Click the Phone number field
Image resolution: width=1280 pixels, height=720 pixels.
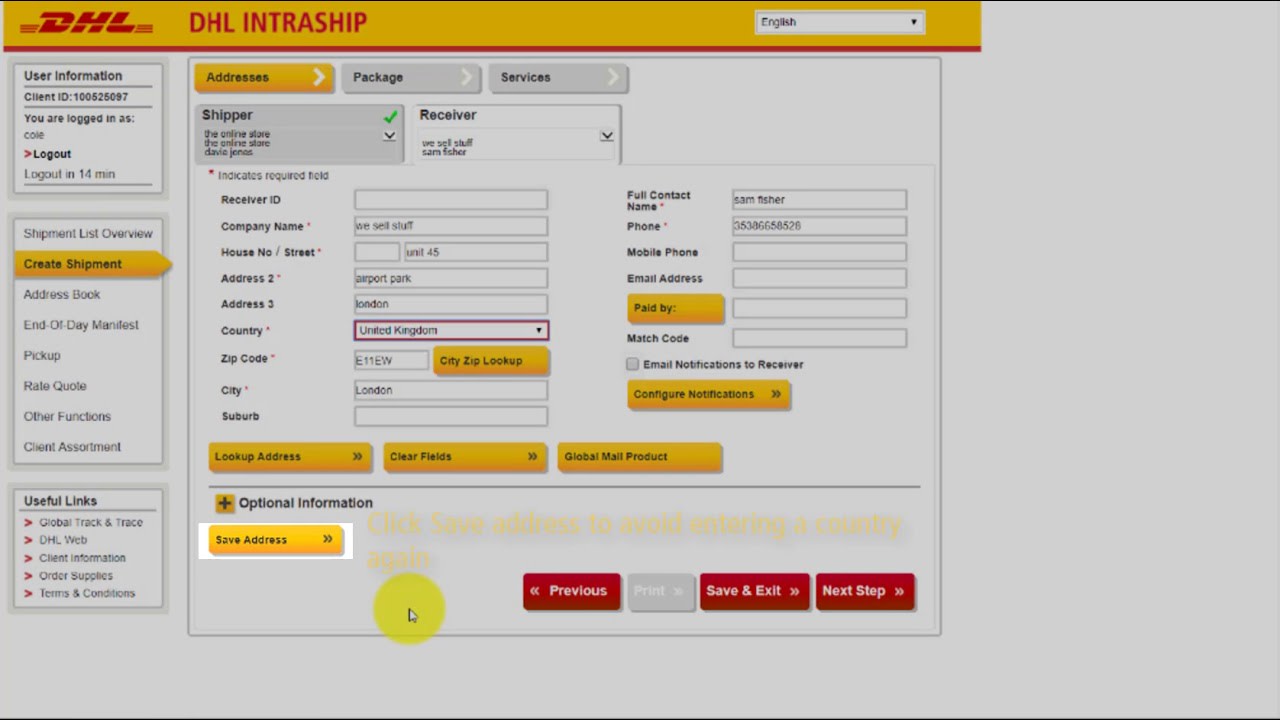point(820,226)
